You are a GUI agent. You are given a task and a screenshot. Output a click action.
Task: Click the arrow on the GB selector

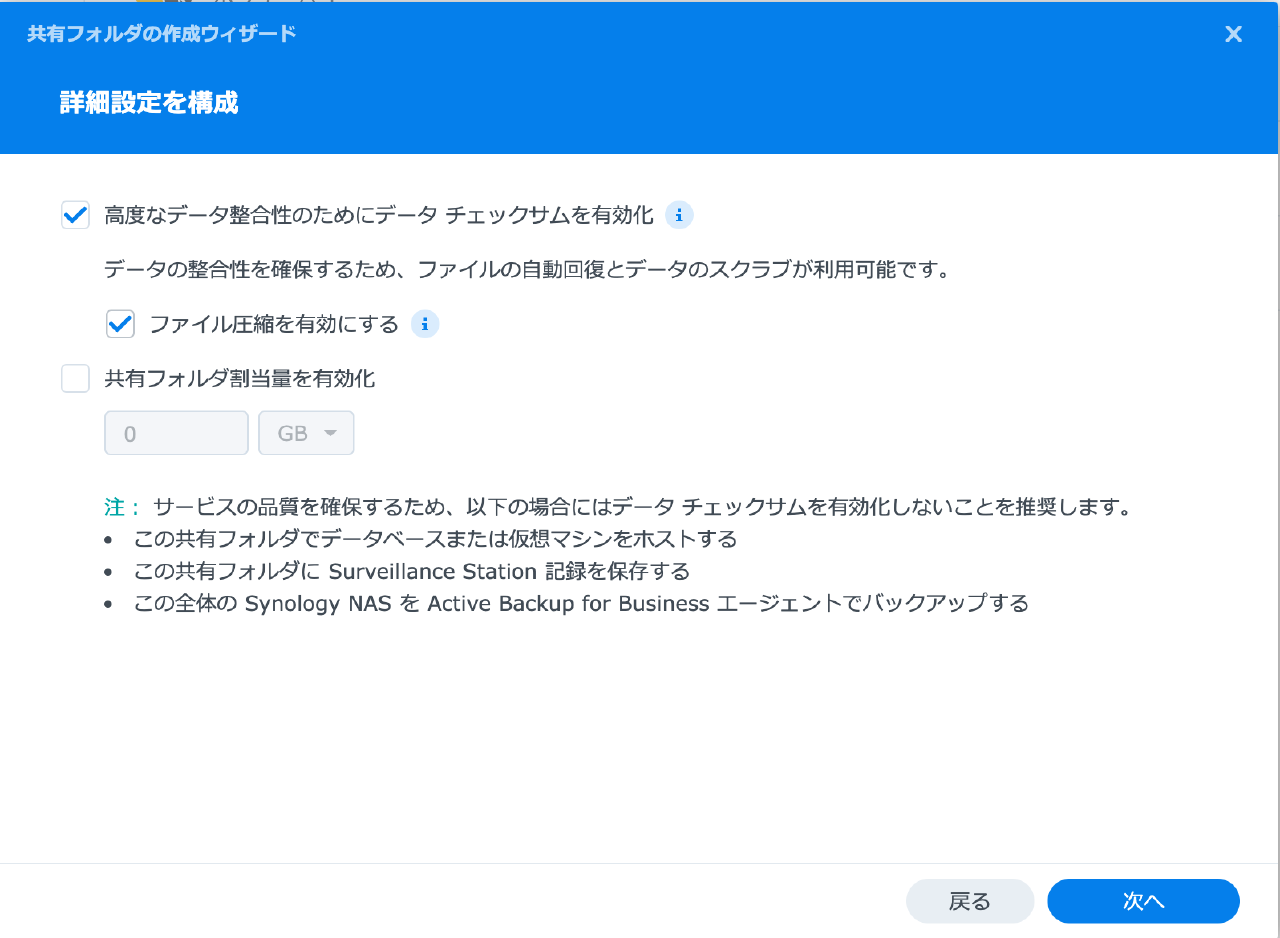(330, 433)
